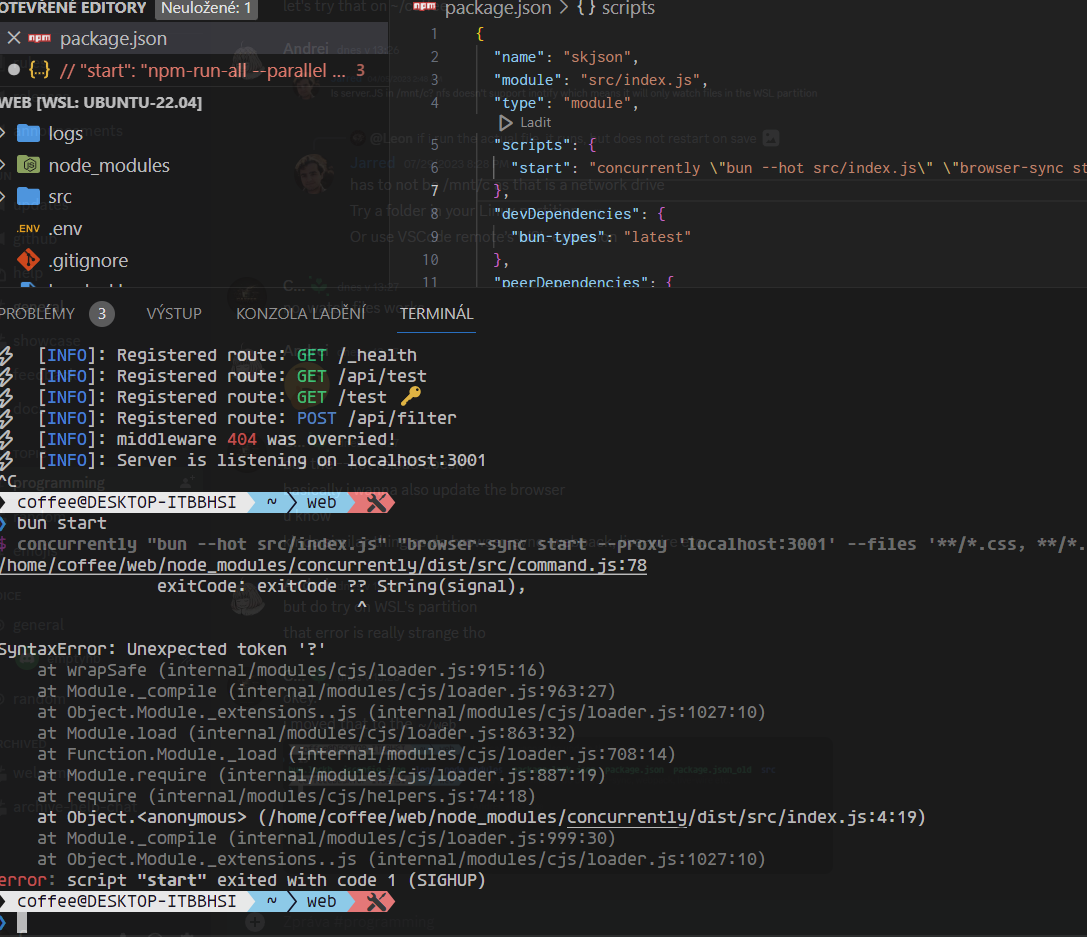Switch to the VÝSTUP tab

173,312
